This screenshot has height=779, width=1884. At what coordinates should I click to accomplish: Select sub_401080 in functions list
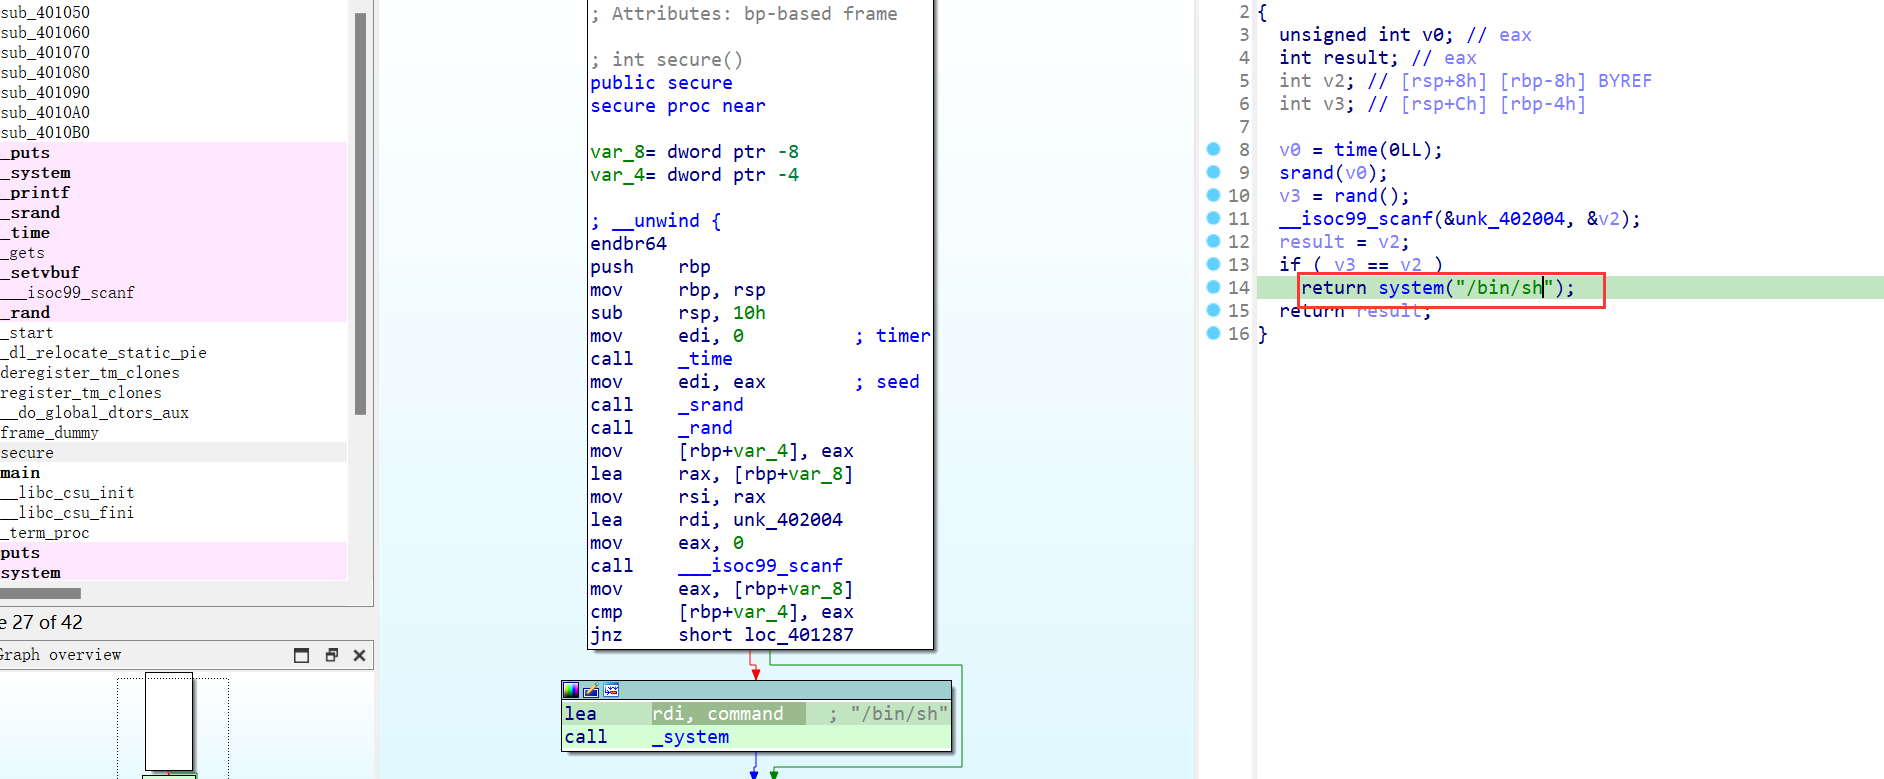[x=173, y=72]
